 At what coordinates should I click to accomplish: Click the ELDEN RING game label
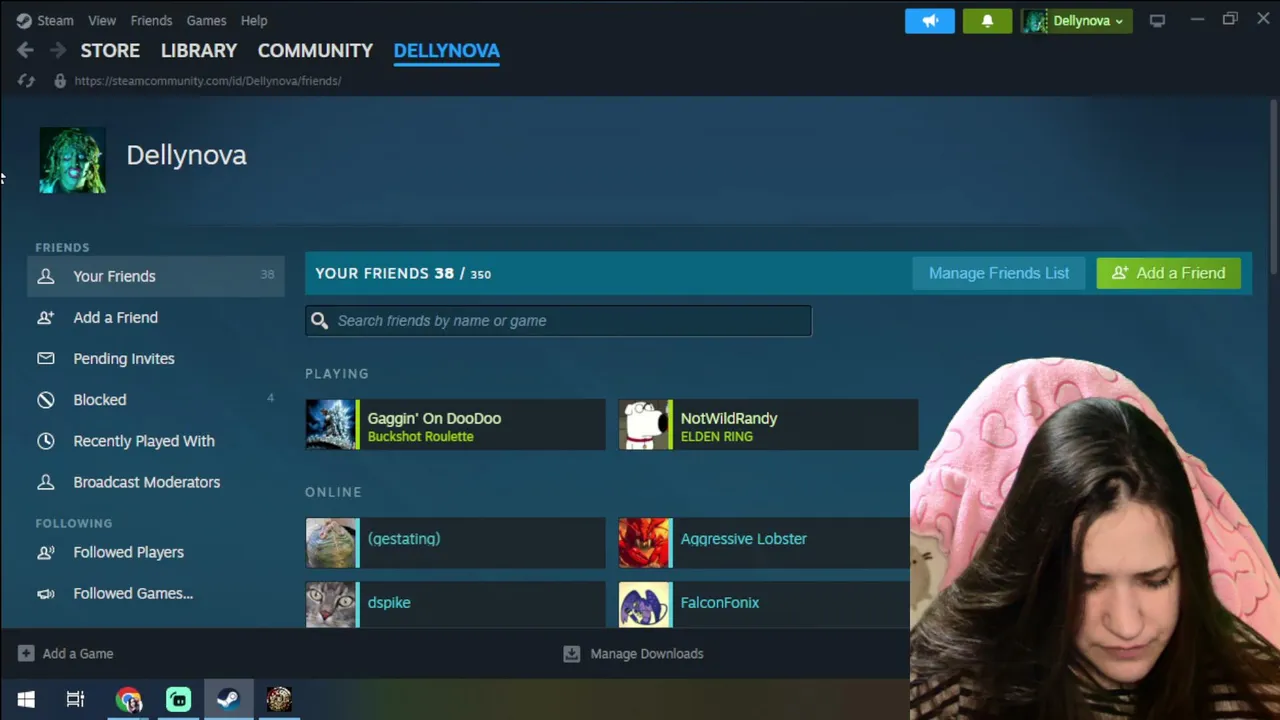click(x=717, y=437)
